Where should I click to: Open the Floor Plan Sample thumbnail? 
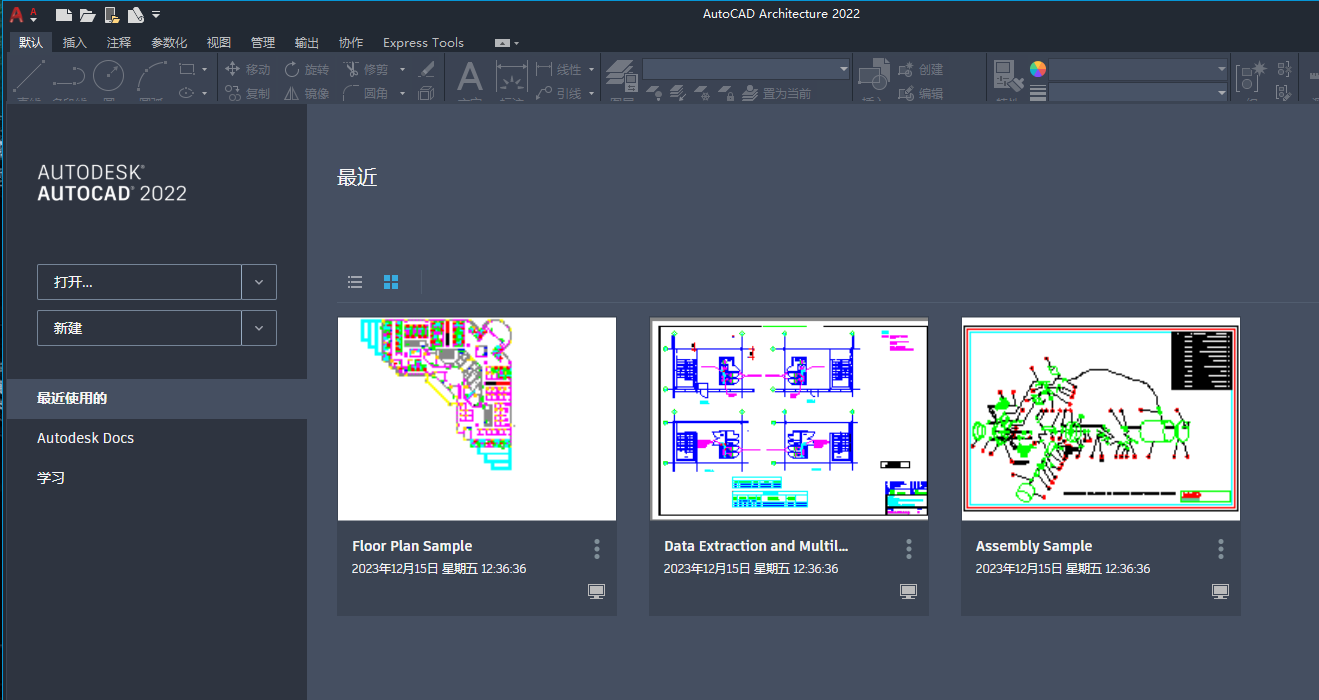click(x=477, y=419)
